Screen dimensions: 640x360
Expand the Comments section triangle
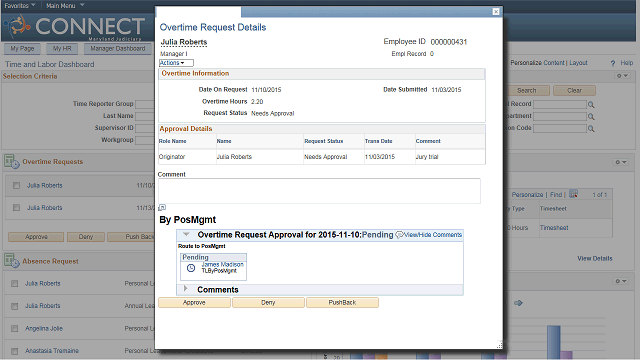click(x=186, y=289)
